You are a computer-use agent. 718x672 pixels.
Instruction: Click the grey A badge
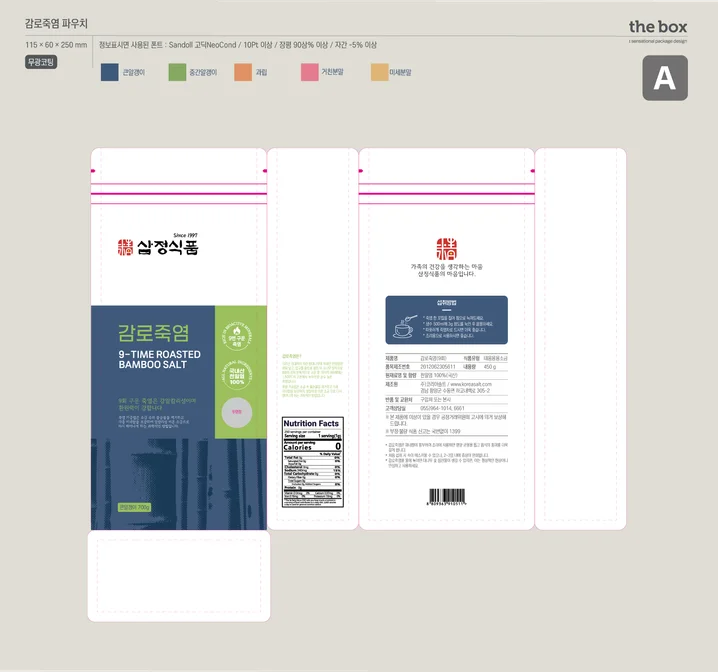click(x=665, y=78)
